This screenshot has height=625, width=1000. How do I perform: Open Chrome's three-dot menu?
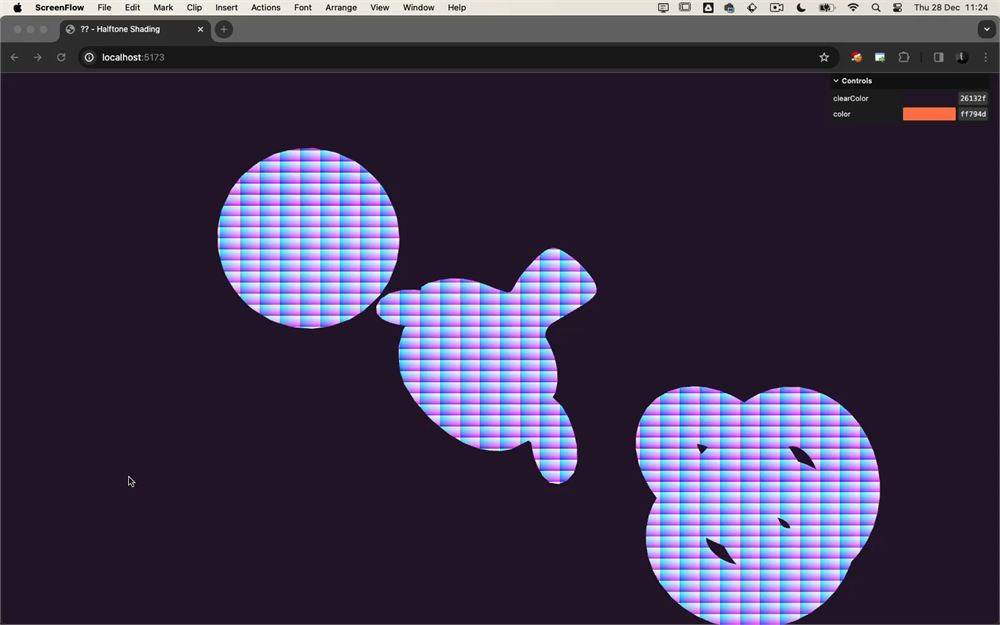tap(985, 57)
